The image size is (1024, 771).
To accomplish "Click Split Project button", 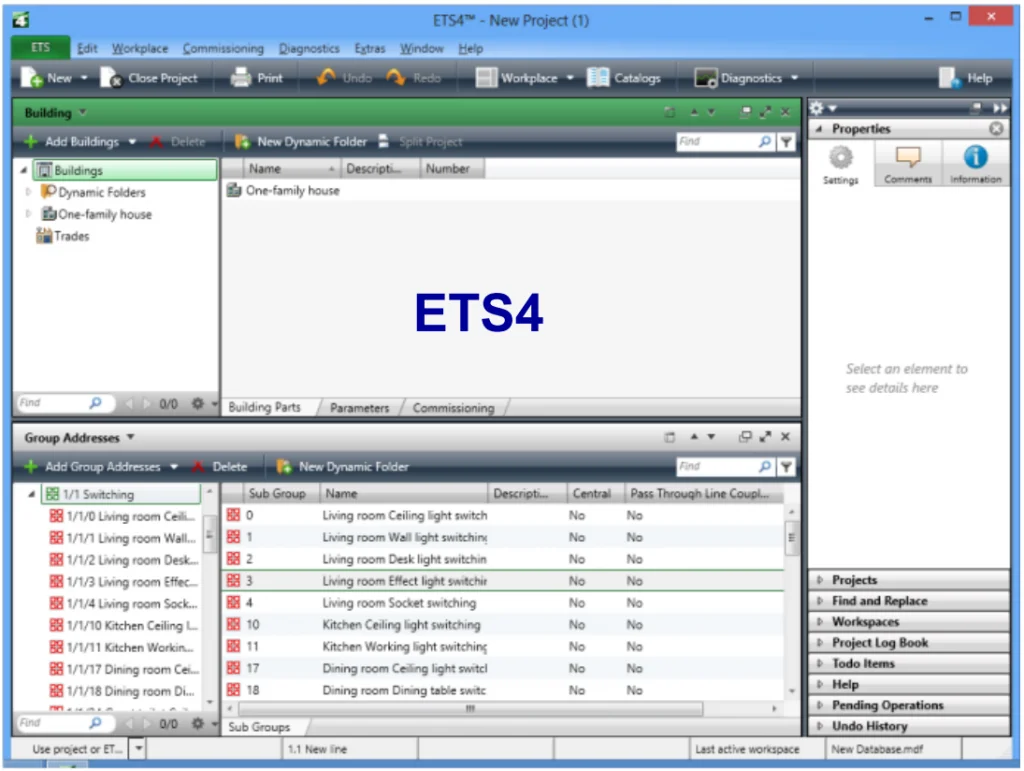I will coord(420,142).
